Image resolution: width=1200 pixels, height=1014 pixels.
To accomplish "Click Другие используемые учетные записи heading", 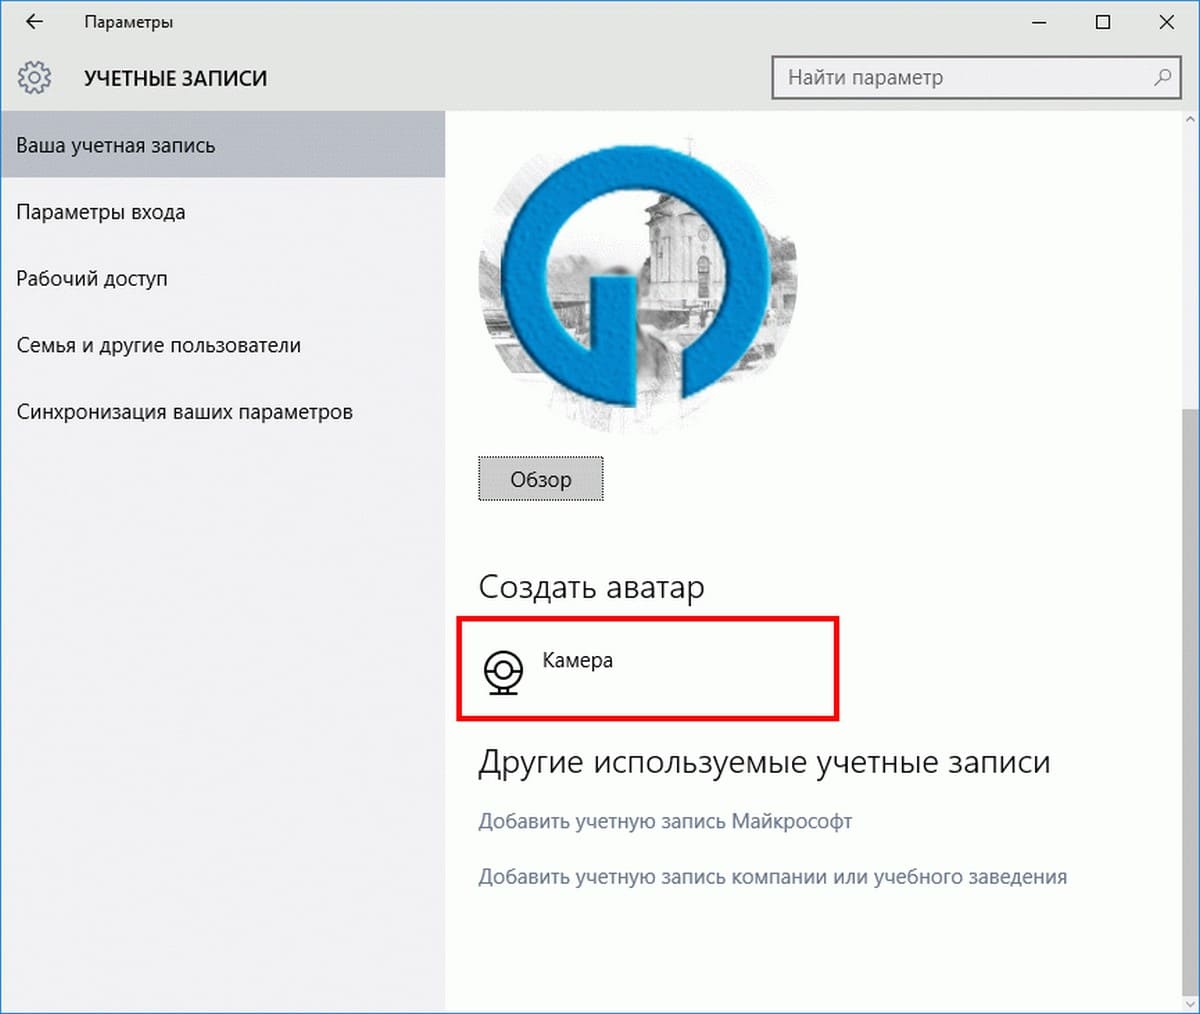I will point(764,763).
